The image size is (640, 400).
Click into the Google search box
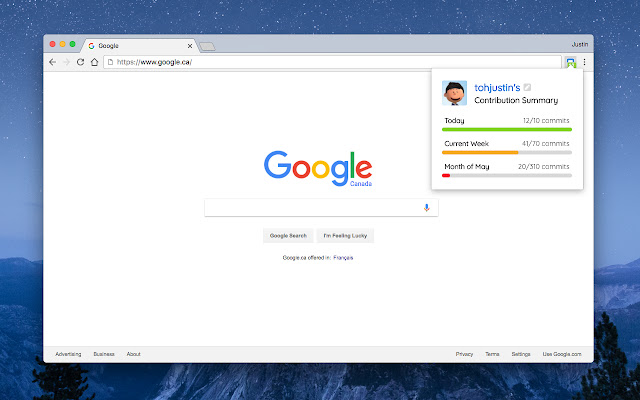(321, 208)
